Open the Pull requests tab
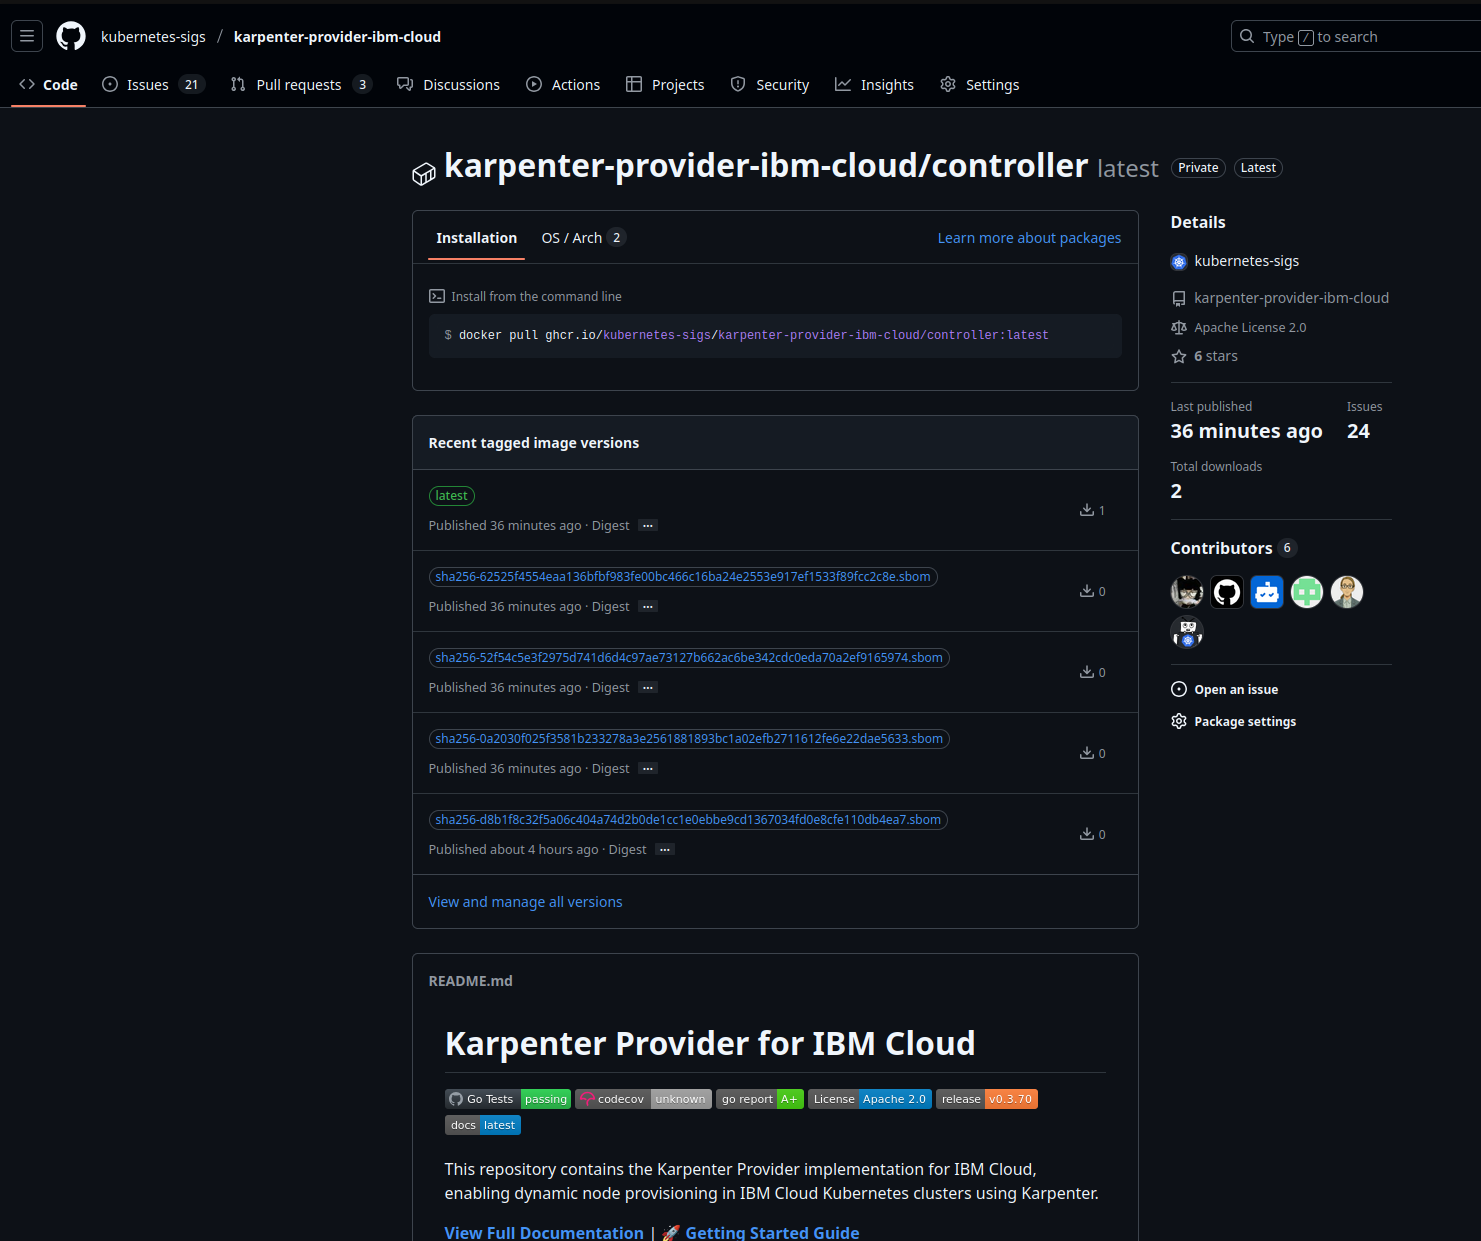 (299, 85)
